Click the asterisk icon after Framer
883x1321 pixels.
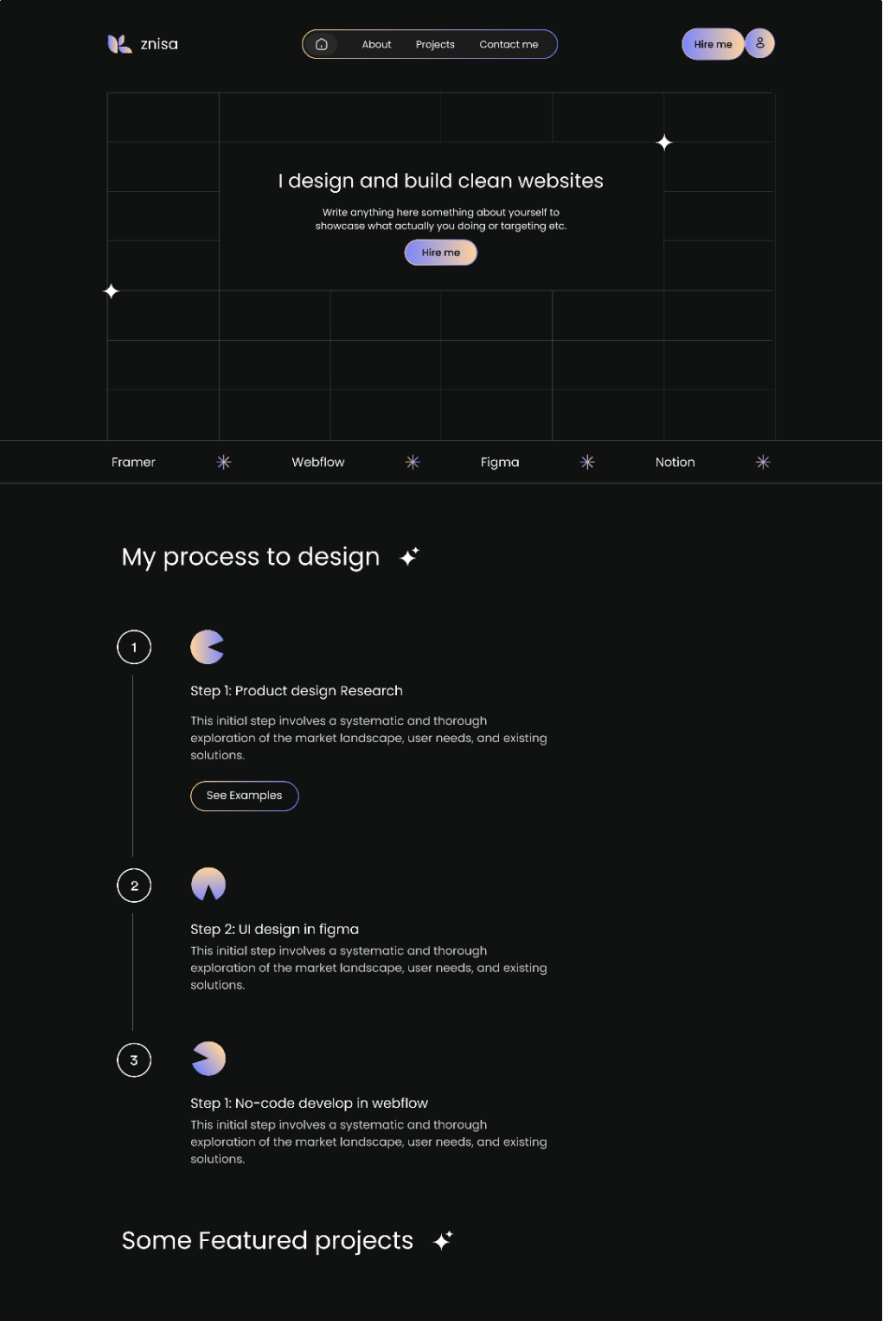(x=224, y=462)
